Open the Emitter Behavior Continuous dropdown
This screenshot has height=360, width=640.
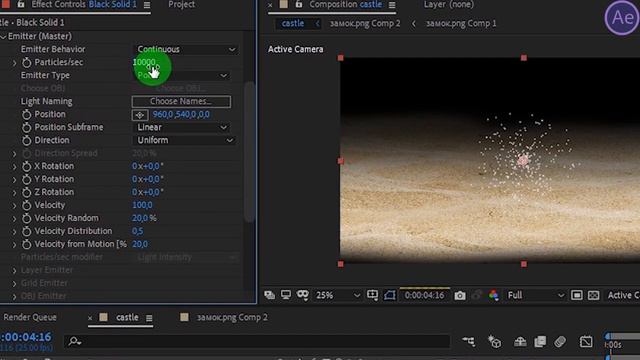186,49
